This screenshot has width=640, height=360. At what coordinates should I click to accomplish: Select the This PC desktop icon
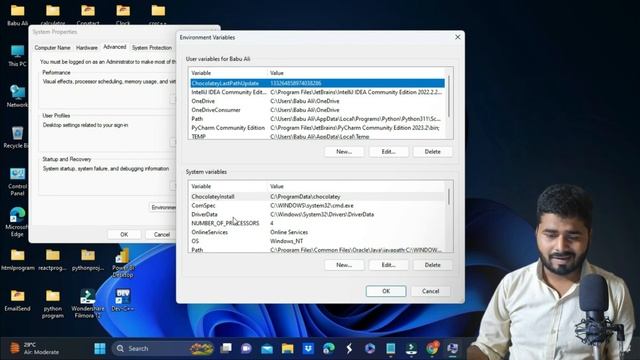click(x=18, y=56)
